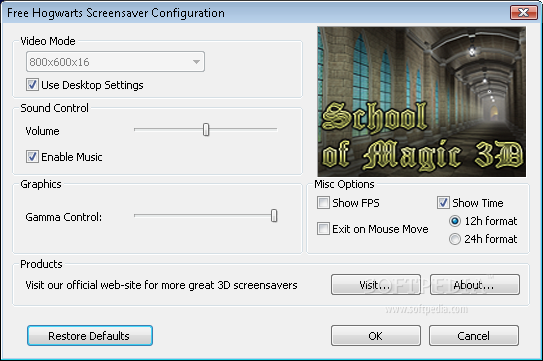The height and width of the screenshot is (361, 543).
Task: Select the 24h format radio button
Action: click(x=455, y=239)
